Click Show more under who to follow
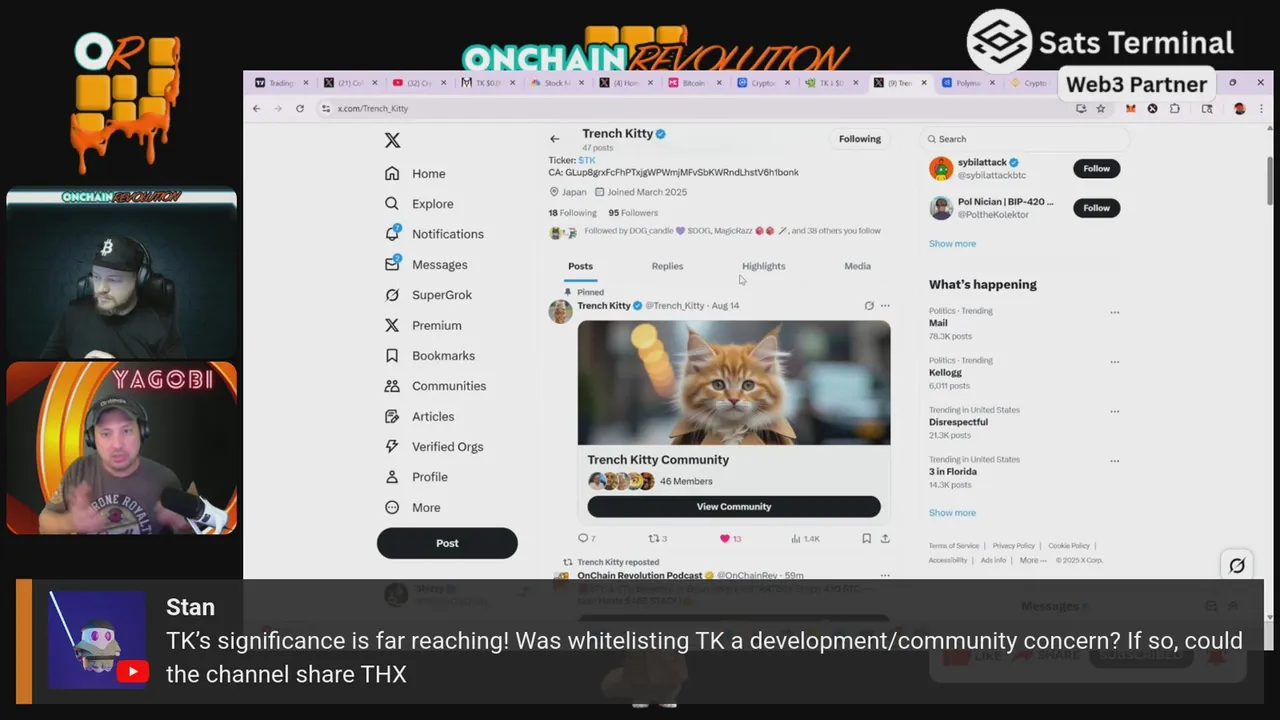The width and height of the screenshot is (1280, 720). click(952, 243)
